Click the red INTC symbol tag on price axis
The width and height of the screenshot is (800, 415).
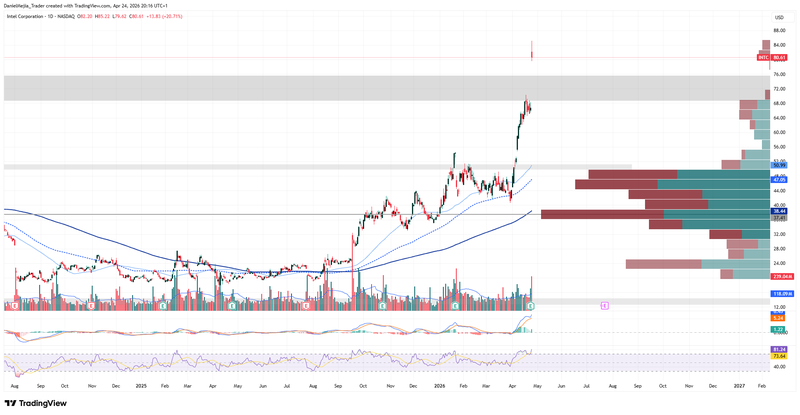[x=763, y=58]
